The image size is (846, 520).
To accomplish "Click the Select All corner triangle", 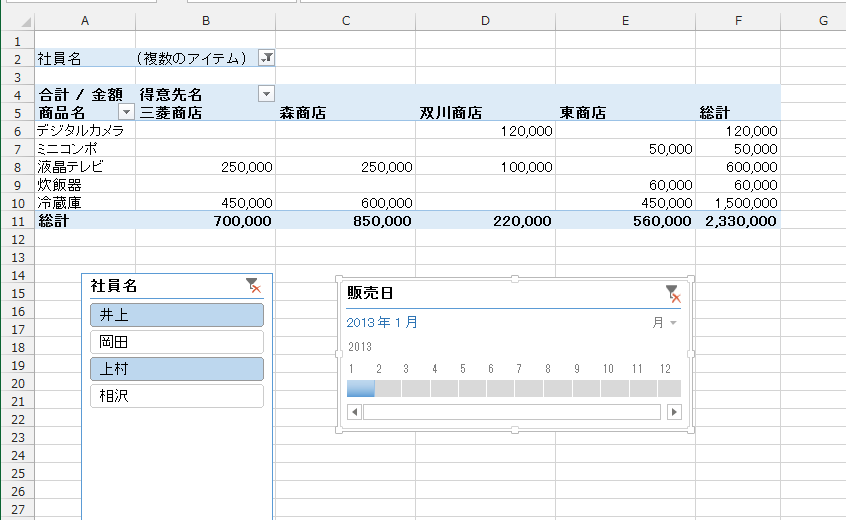I will pos(25,22).
